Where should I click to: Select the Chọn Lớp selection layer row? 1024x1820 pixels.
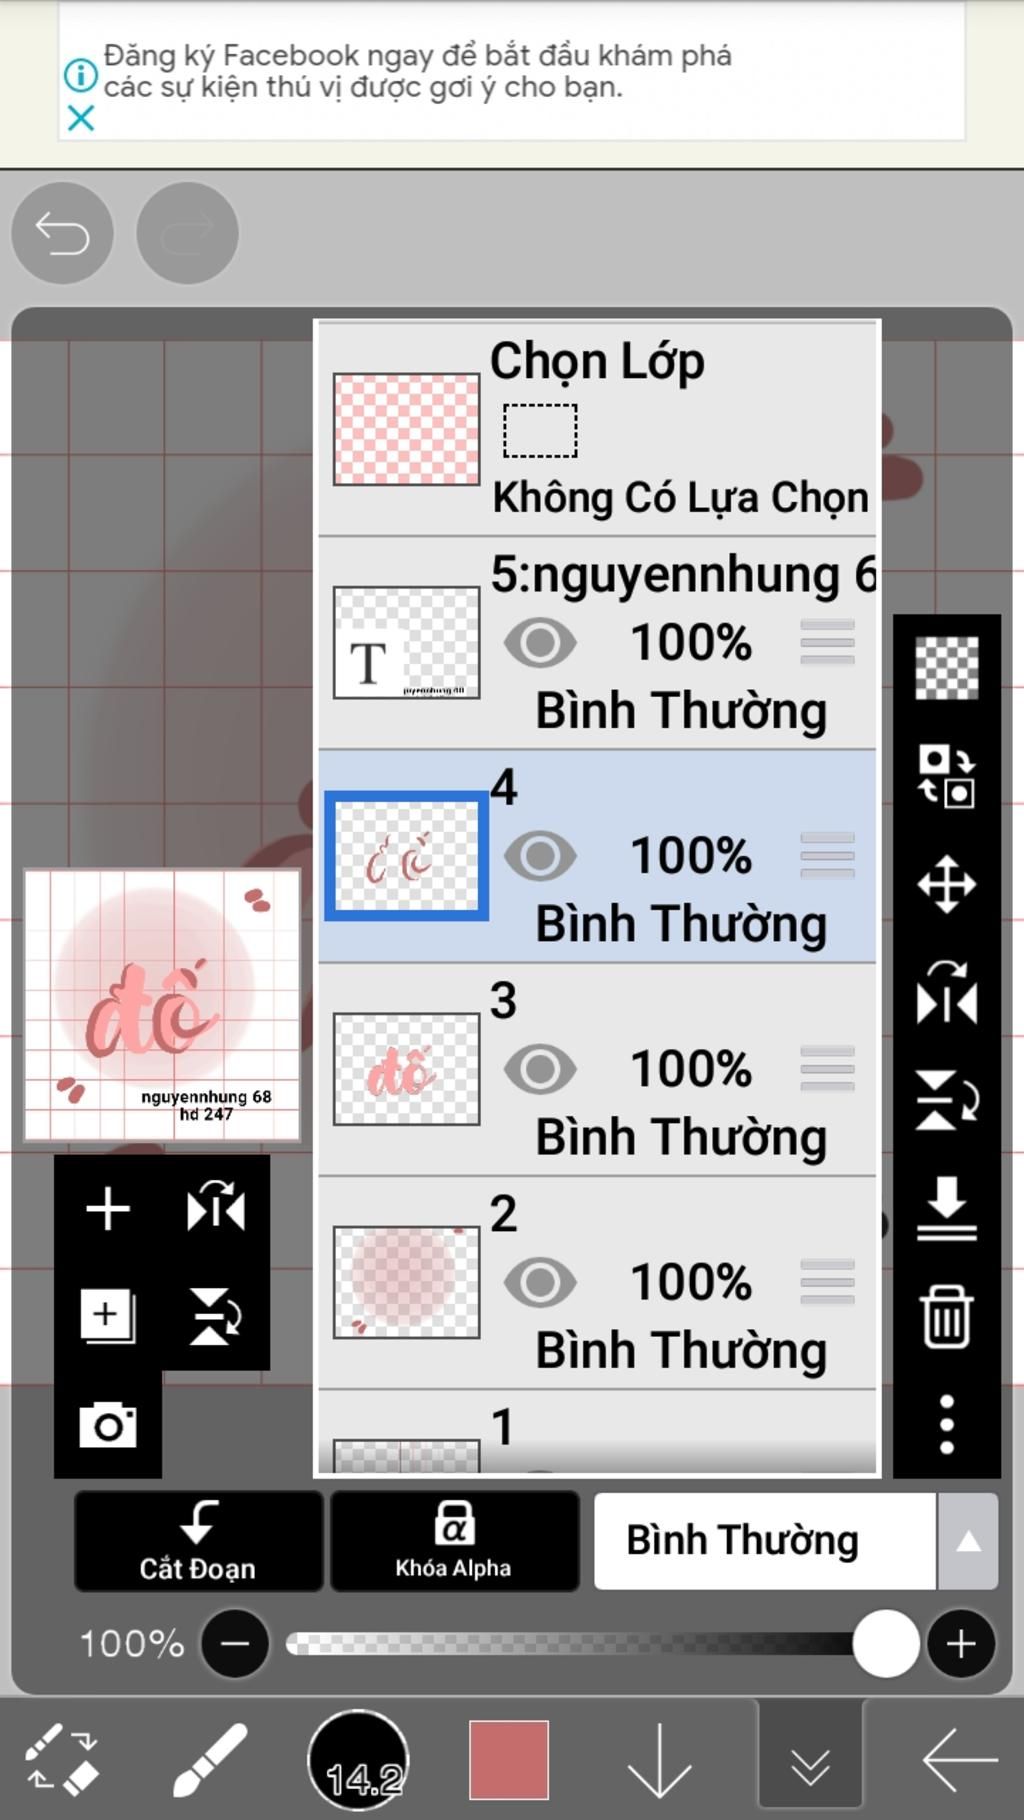(x=597, y=428)
